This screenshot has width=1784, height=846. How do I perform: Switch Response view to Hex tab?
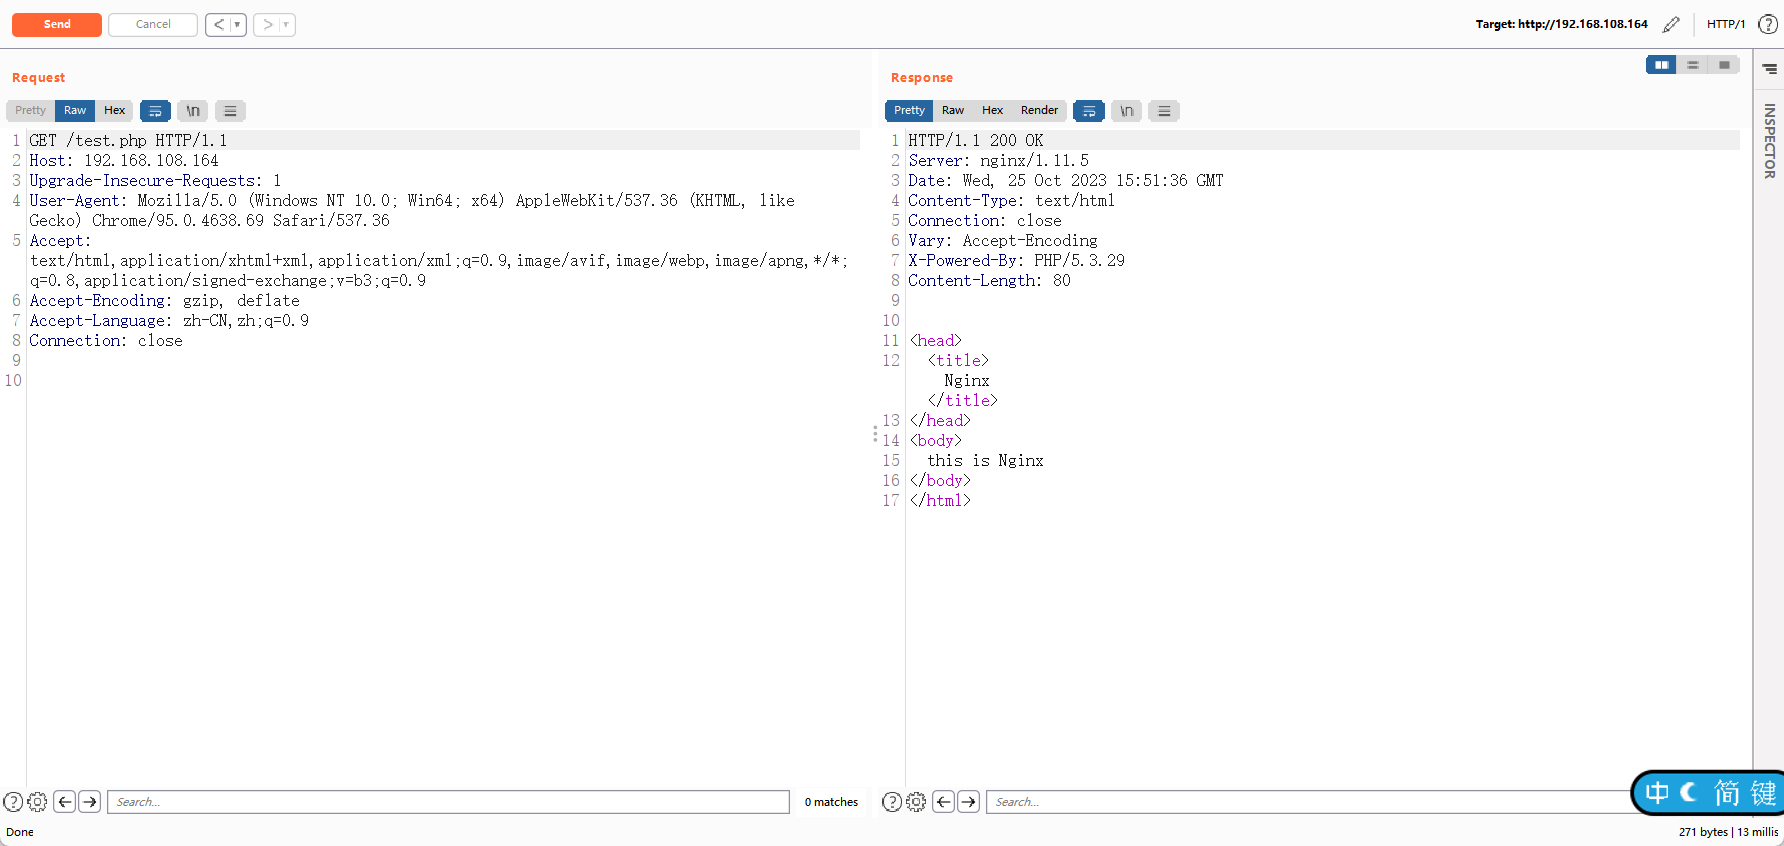992,110
